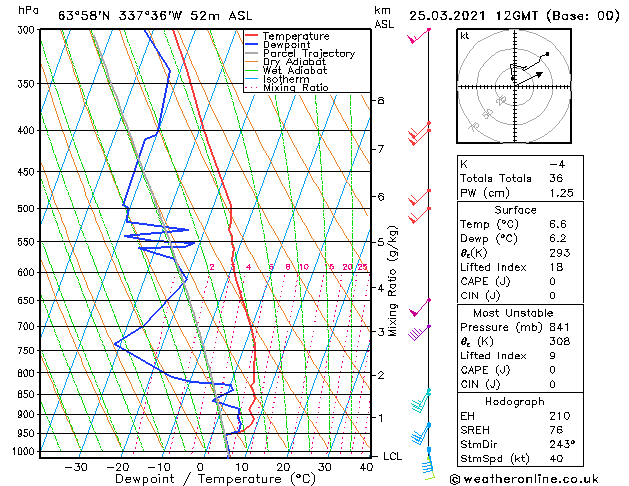This screenshot has width=629, height=486.
Task: Click the hodograph center crosshair
Action: (515, 86)
